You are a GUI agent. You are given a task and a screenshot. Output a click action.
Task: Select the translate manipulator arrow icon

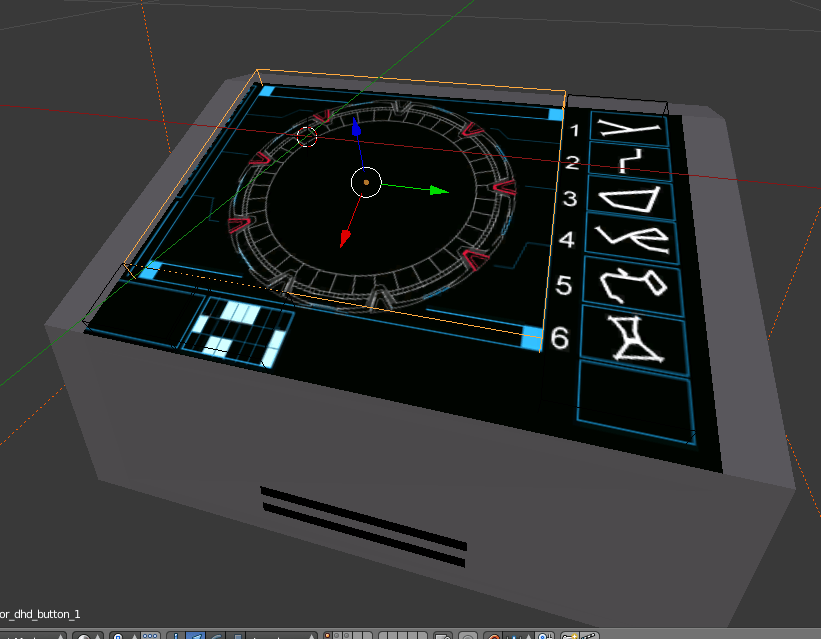pyautogui.click(x=198, y=636)
